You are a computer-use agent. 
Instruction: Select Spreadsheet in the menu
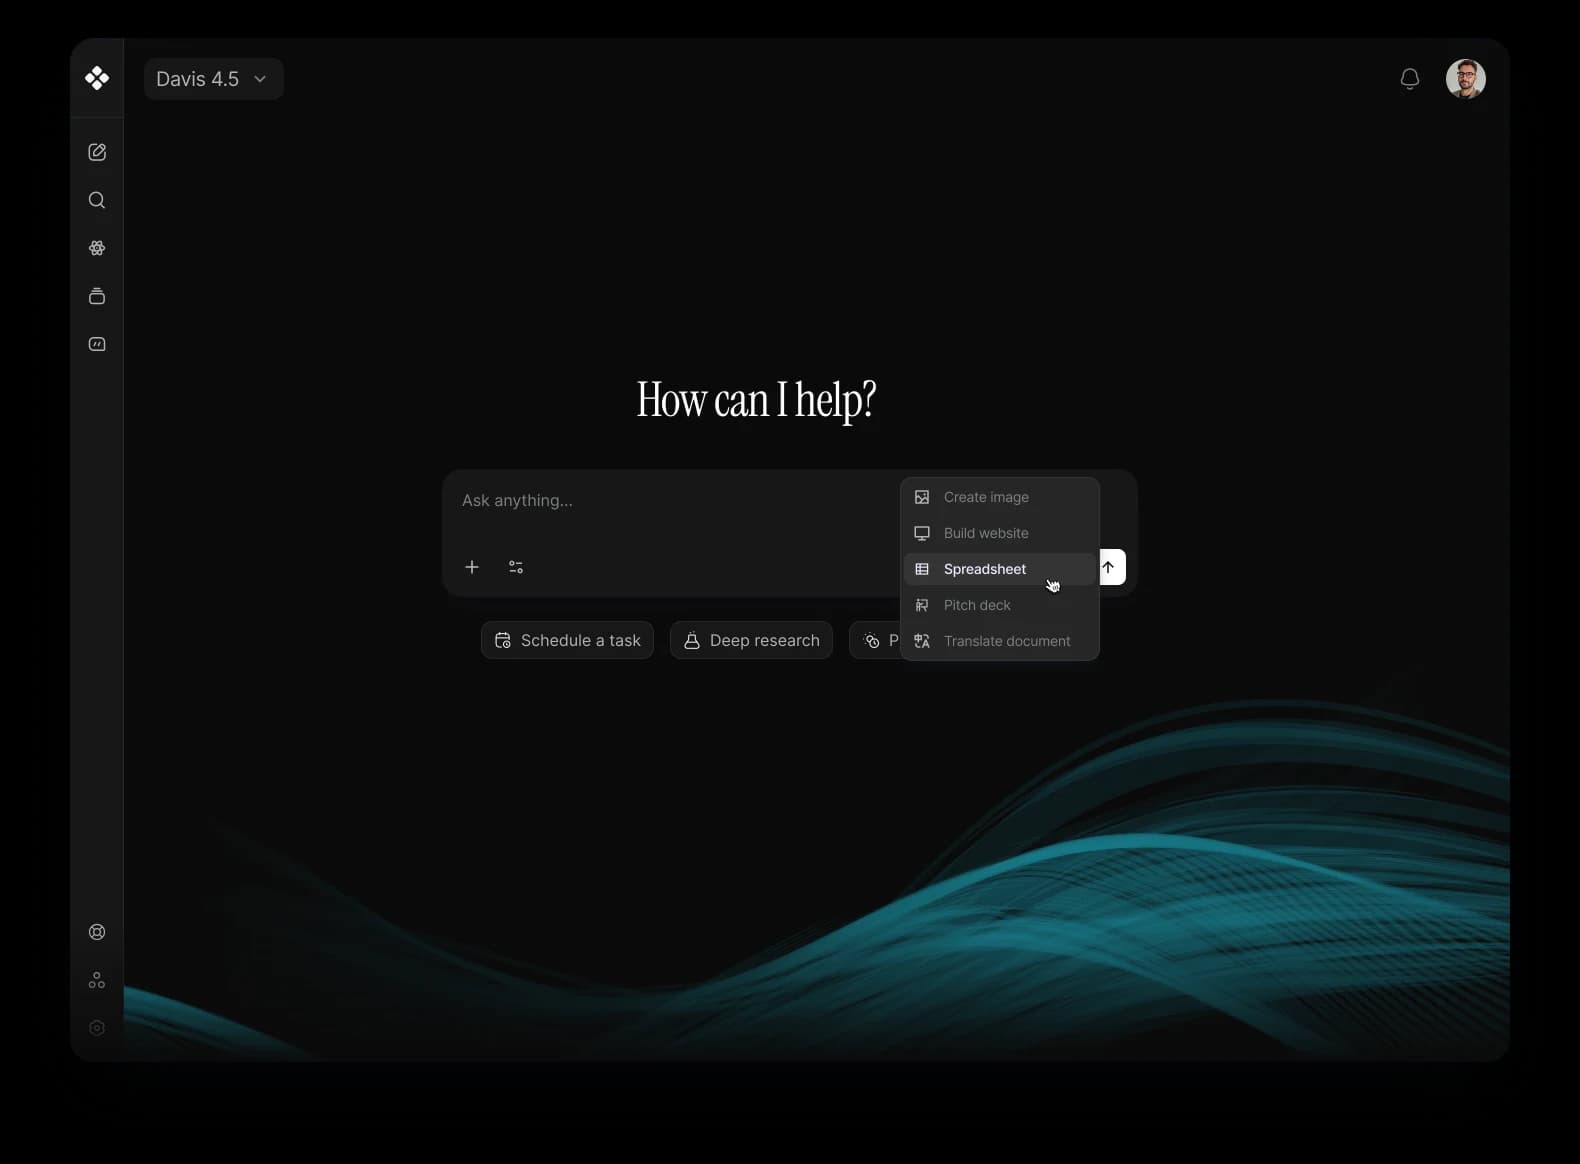[x=1000, y=569]
